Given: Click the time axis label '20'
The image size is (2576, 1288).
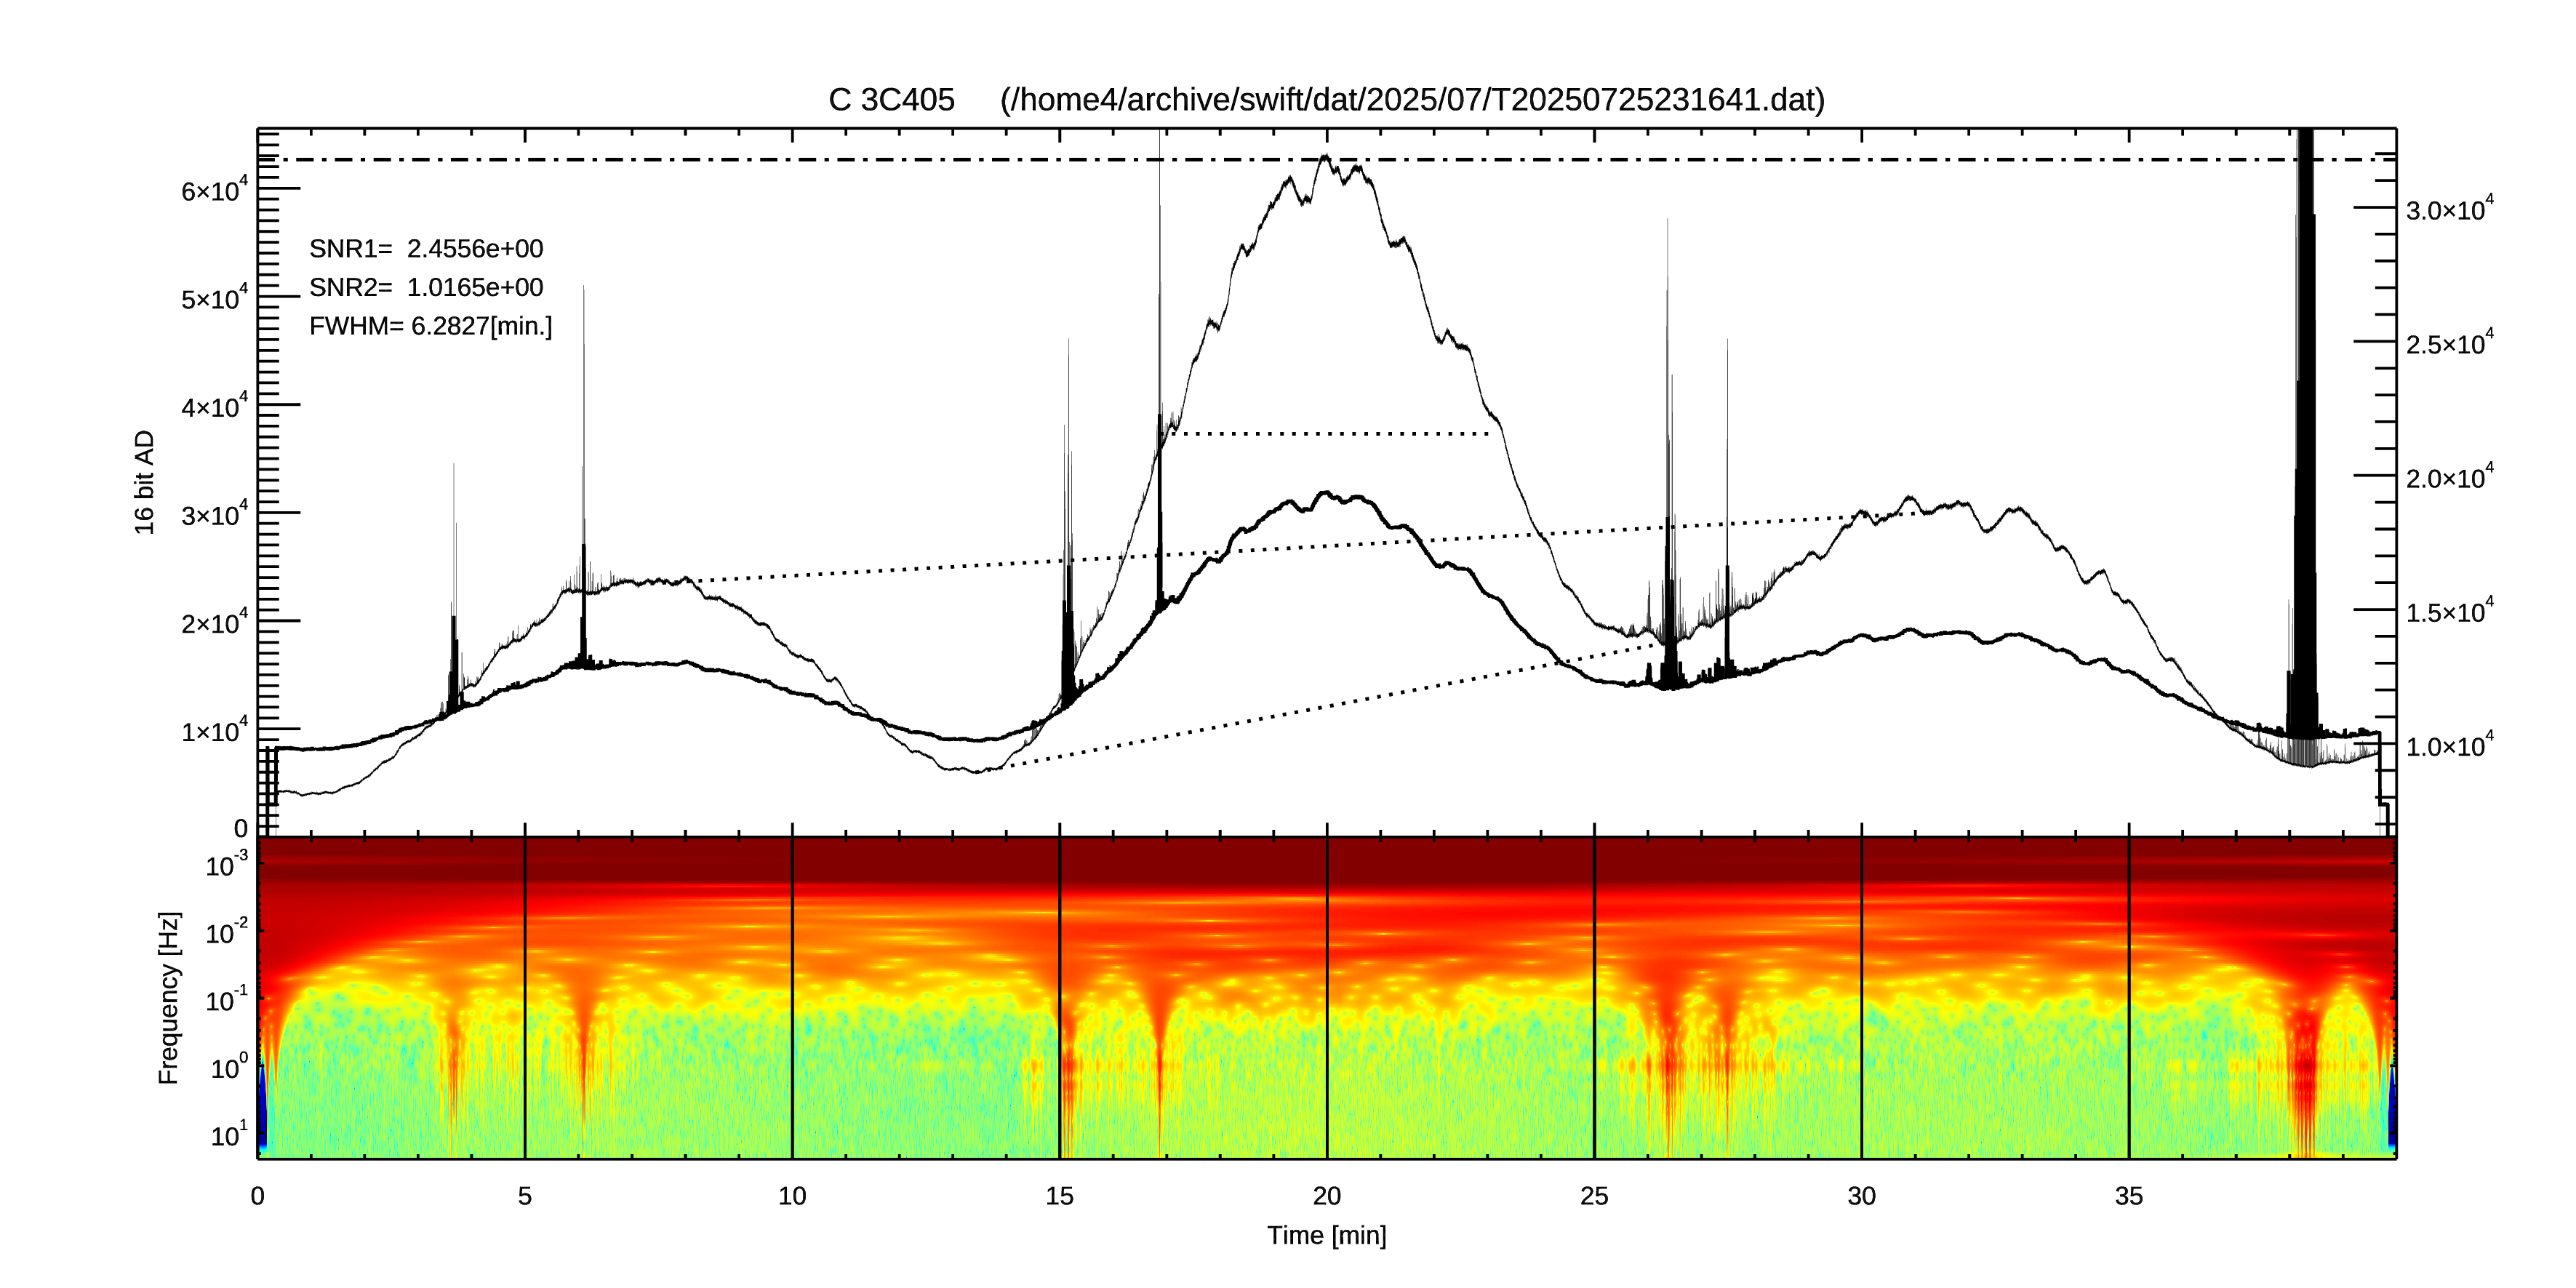Looking at the screenshot, I should 1327,1196.
